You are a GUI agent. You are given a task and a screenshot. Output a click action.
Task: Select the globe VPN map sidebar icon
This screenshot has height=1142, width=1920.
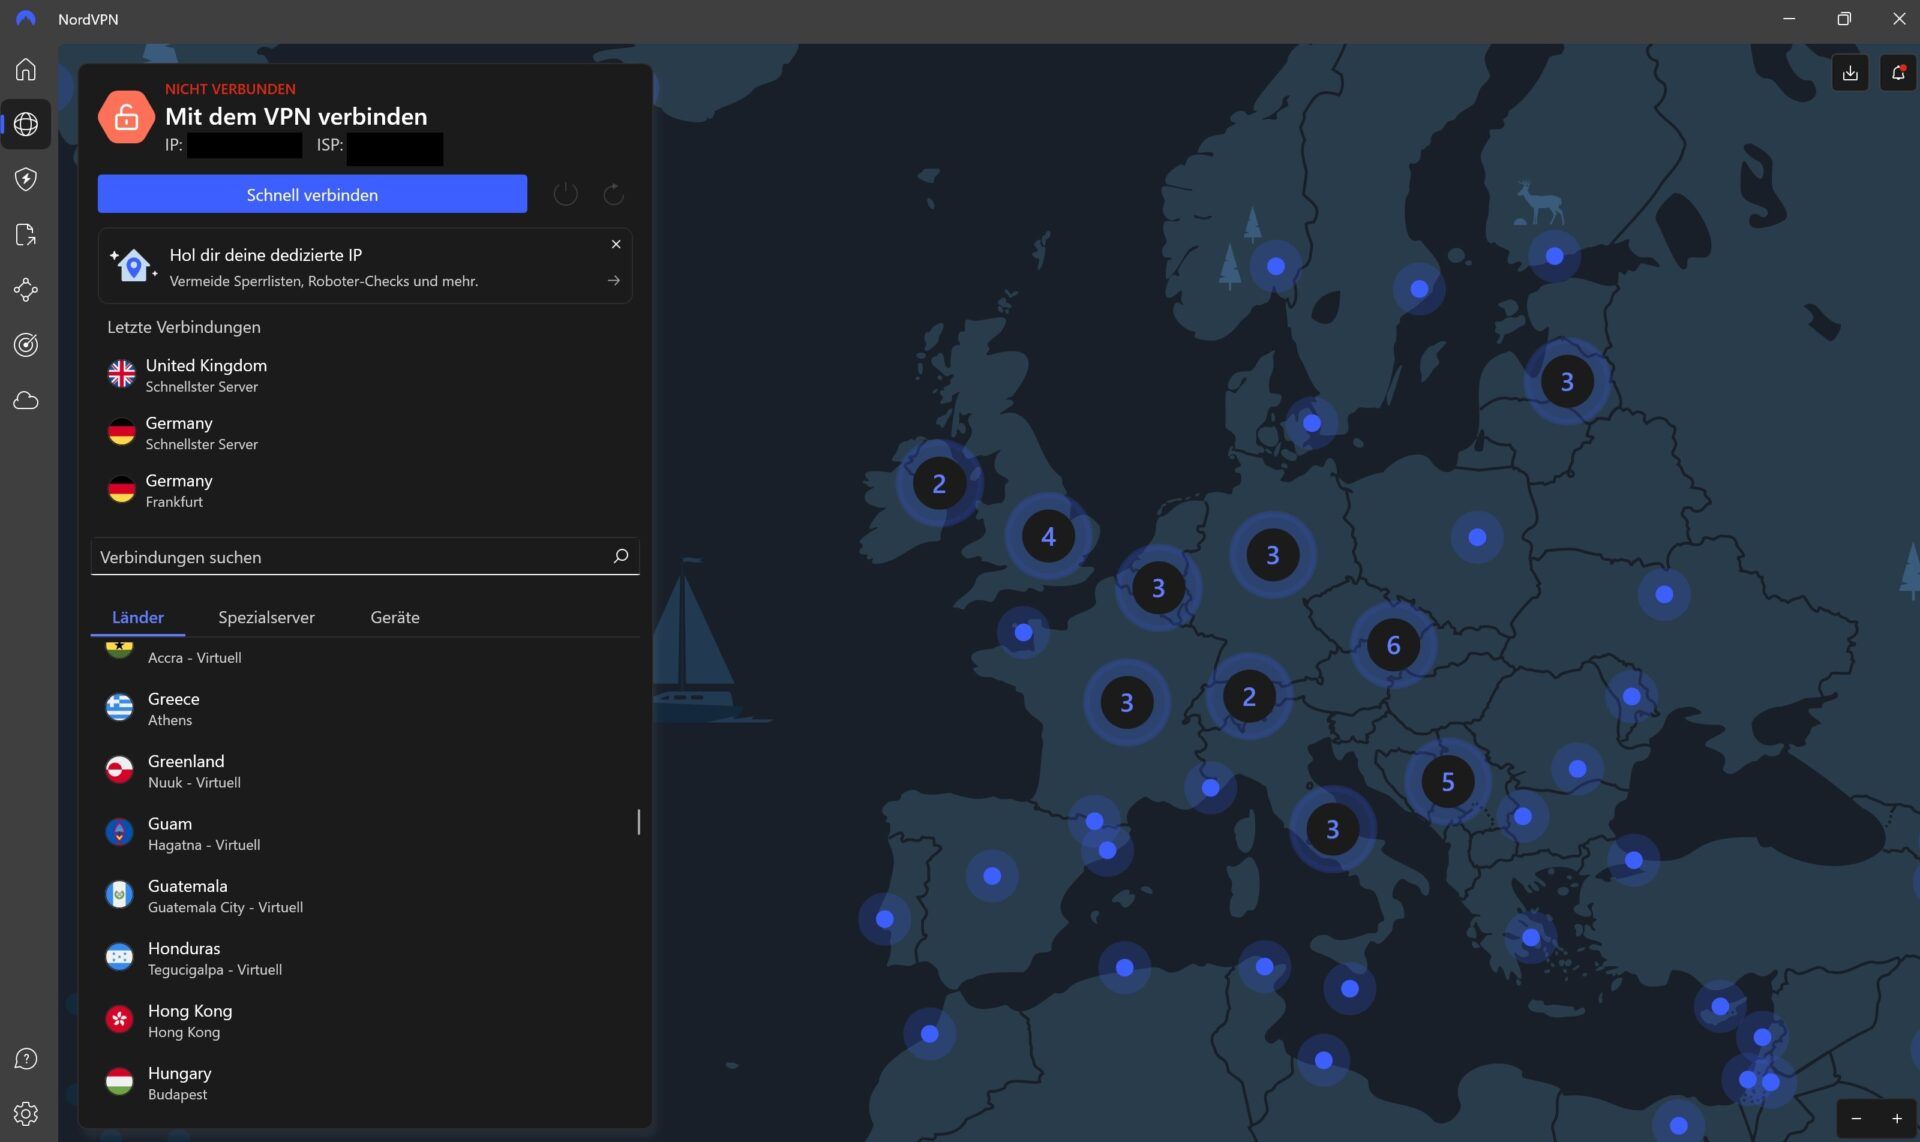tap(26, 124)
